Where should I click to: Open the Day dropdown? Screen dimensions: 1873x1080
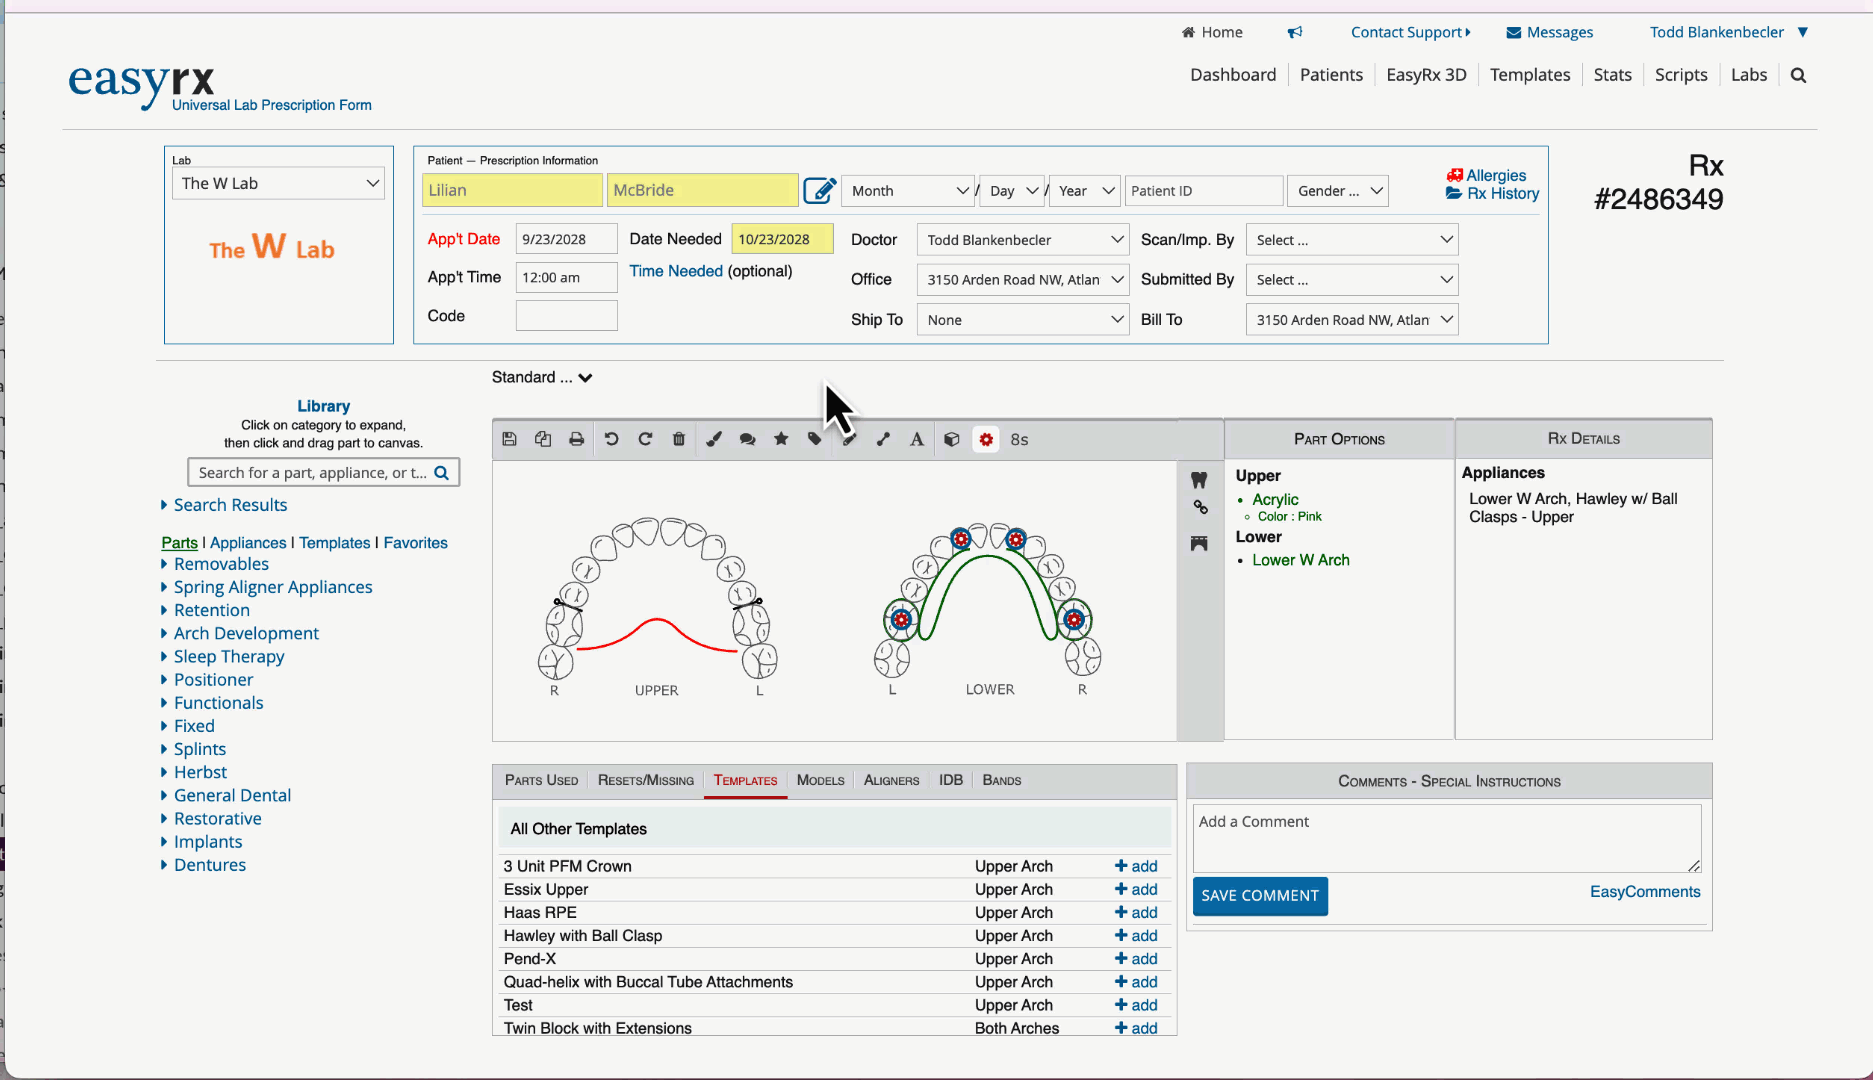tap(1012, 191)
